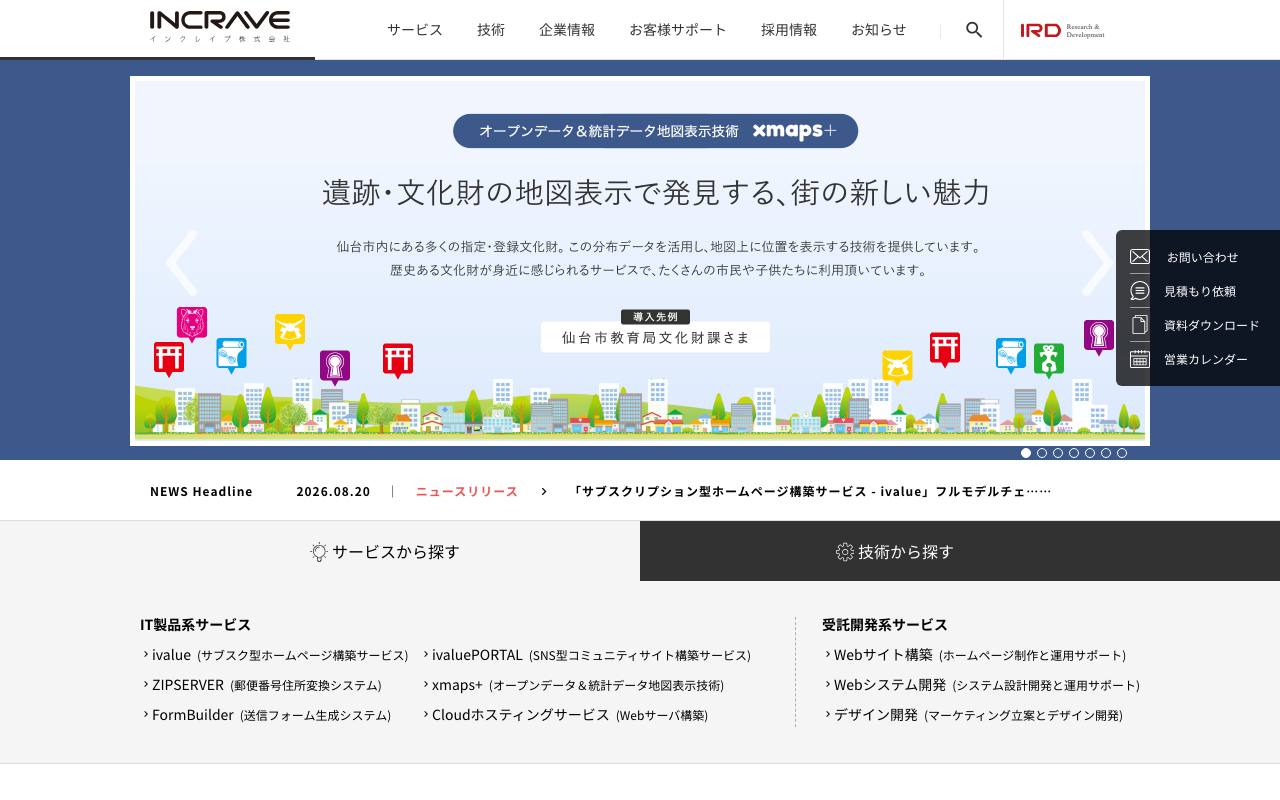Click the envelope icon for お問い合わせ

pos(1140,257)
